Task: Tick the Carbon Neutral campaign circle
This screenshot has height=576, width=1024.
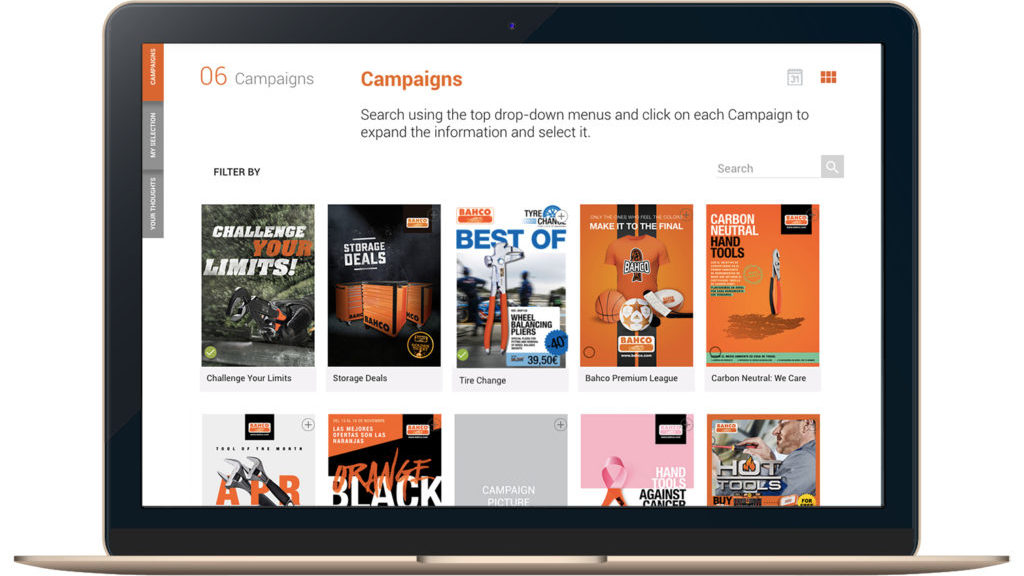Action: [715, 352]
